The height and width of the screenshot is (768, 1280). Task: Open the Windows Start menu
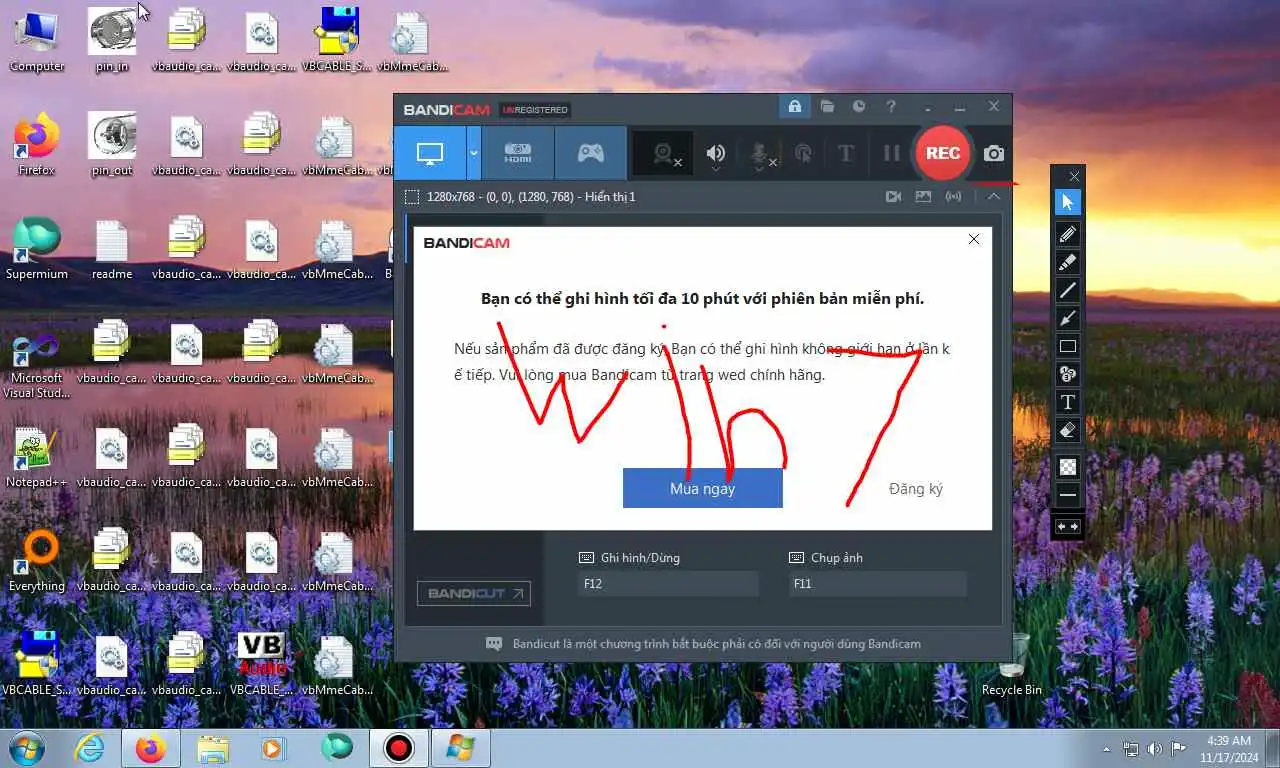click(x=26, y=748)
